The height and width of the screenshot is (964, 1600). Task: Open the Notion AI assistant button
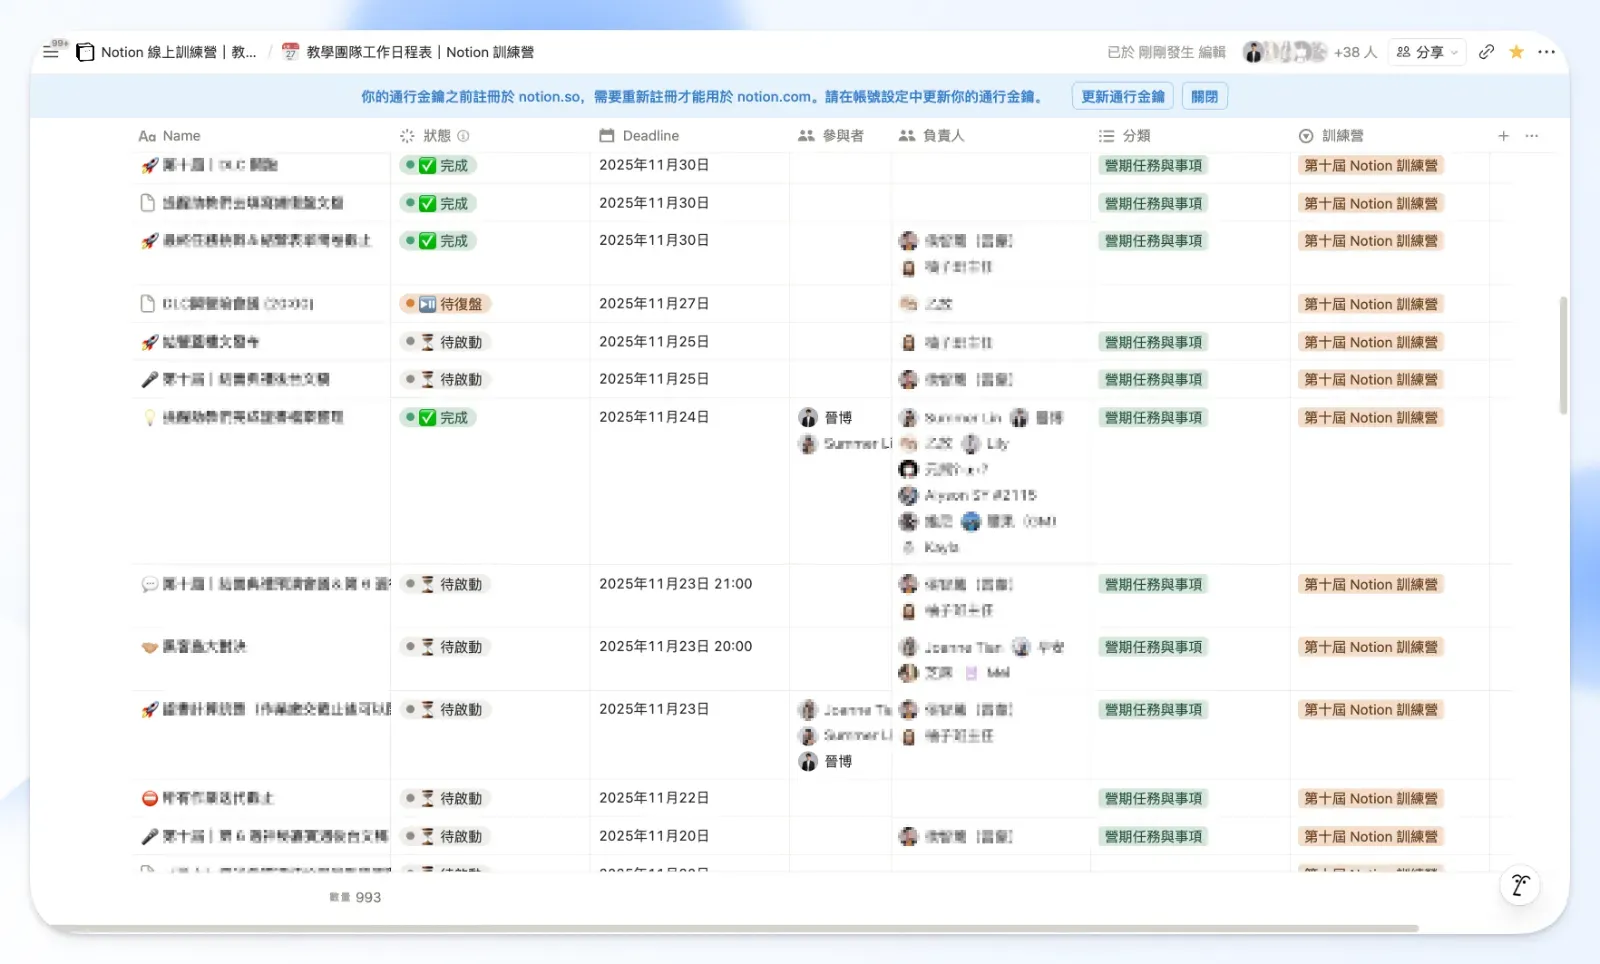click(1520, 885)
